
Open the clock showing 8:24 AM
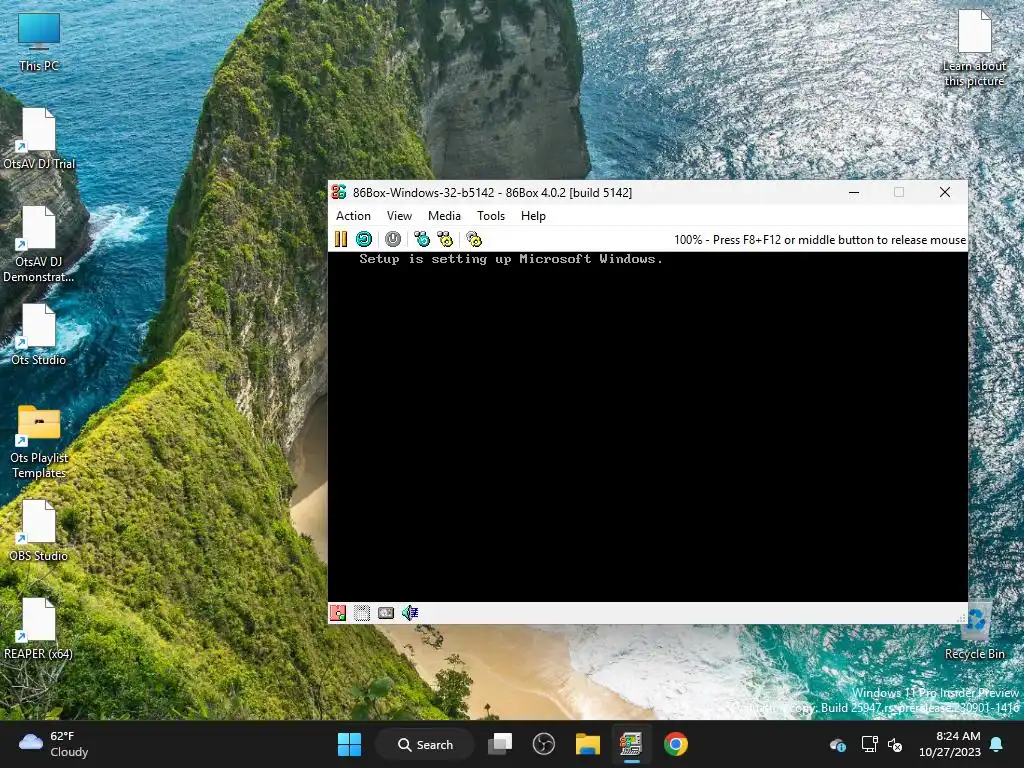(x=950, y=744)
